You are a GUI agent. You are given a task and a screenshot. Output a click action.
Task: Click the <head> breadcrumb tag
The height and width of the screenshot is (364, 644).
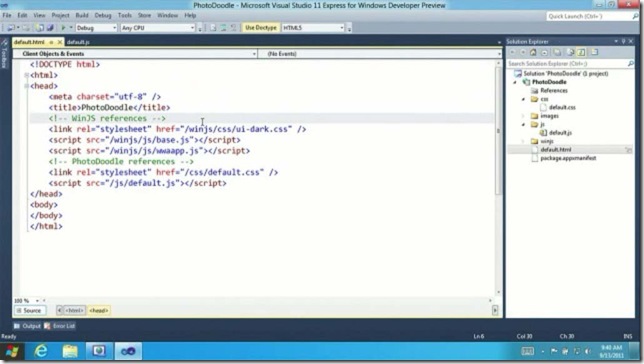[99, 311]
